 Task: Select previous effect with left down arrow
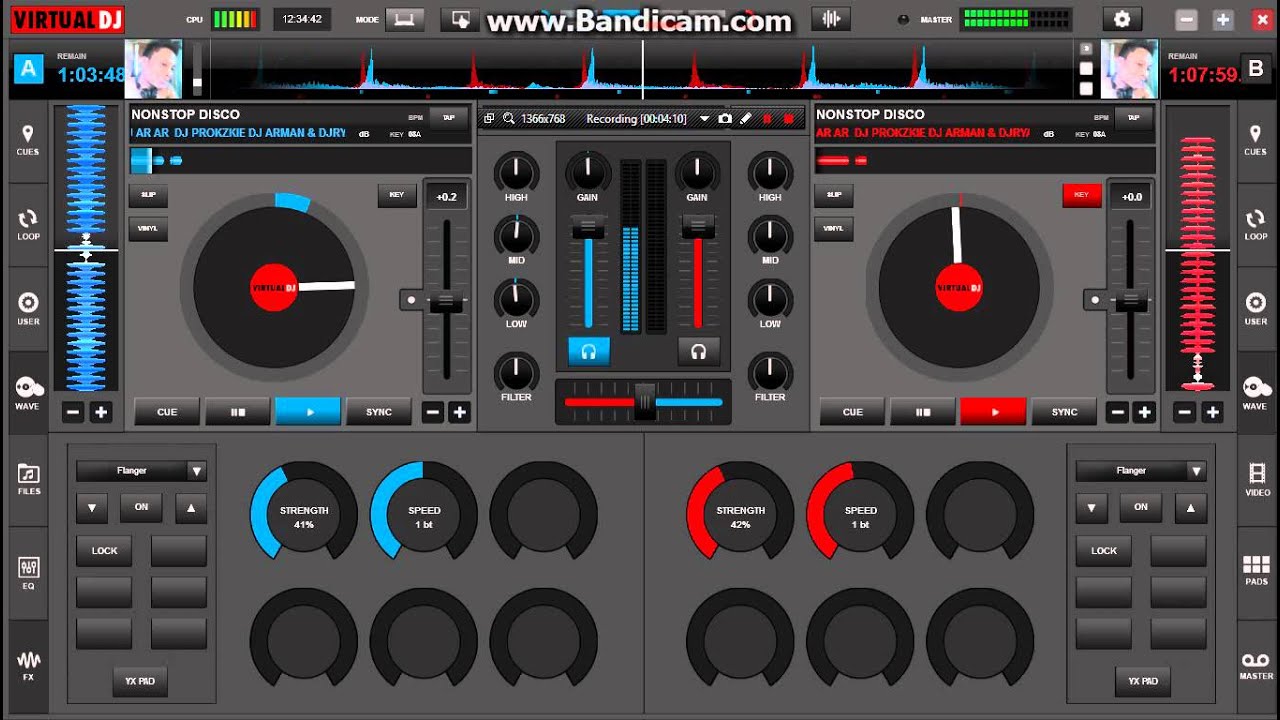(x=92, y=508)
